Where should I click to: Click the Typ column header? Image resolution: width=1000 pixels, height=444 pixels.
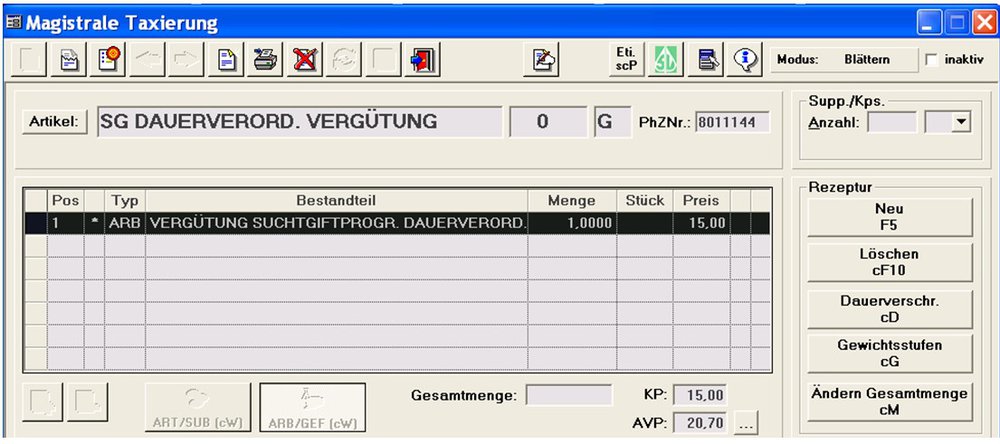pos(125,200)
